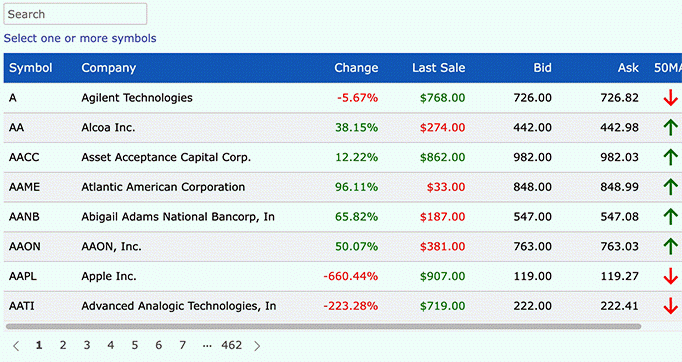
Task: Click the pagination ellipsis to skip pages
Action: (x=207, y=345)
